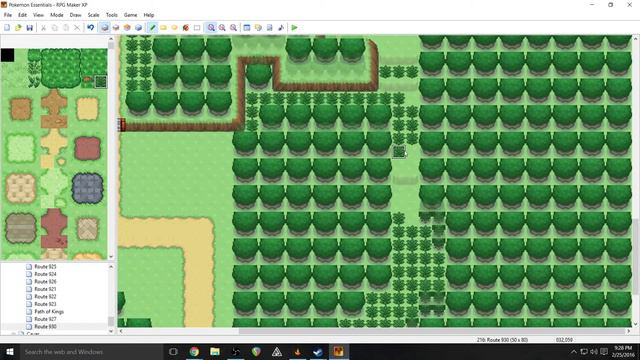Select the Route 926 map
640x360 pixels.
tap(45, 282)
